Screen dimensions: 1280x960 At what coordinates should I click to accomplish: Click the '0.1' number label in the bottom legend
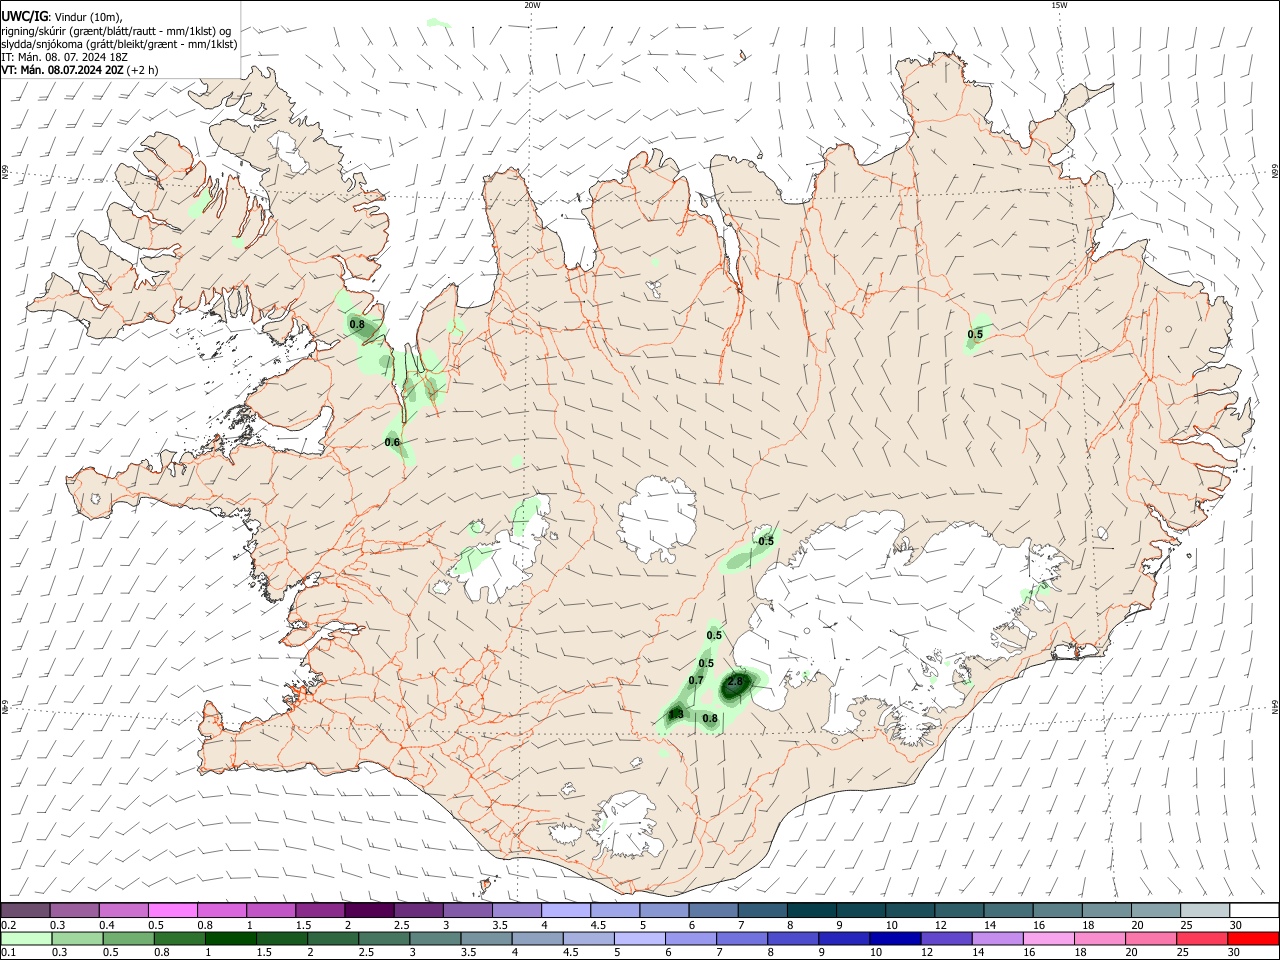point(9,953)
